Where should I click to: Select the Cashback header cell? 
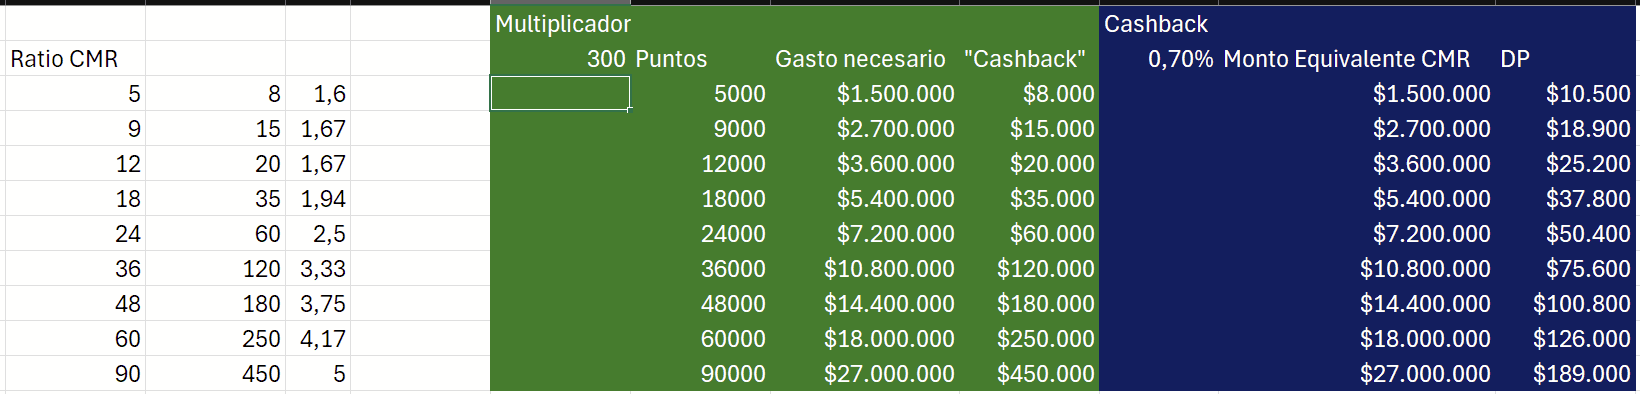point(1156,24)
